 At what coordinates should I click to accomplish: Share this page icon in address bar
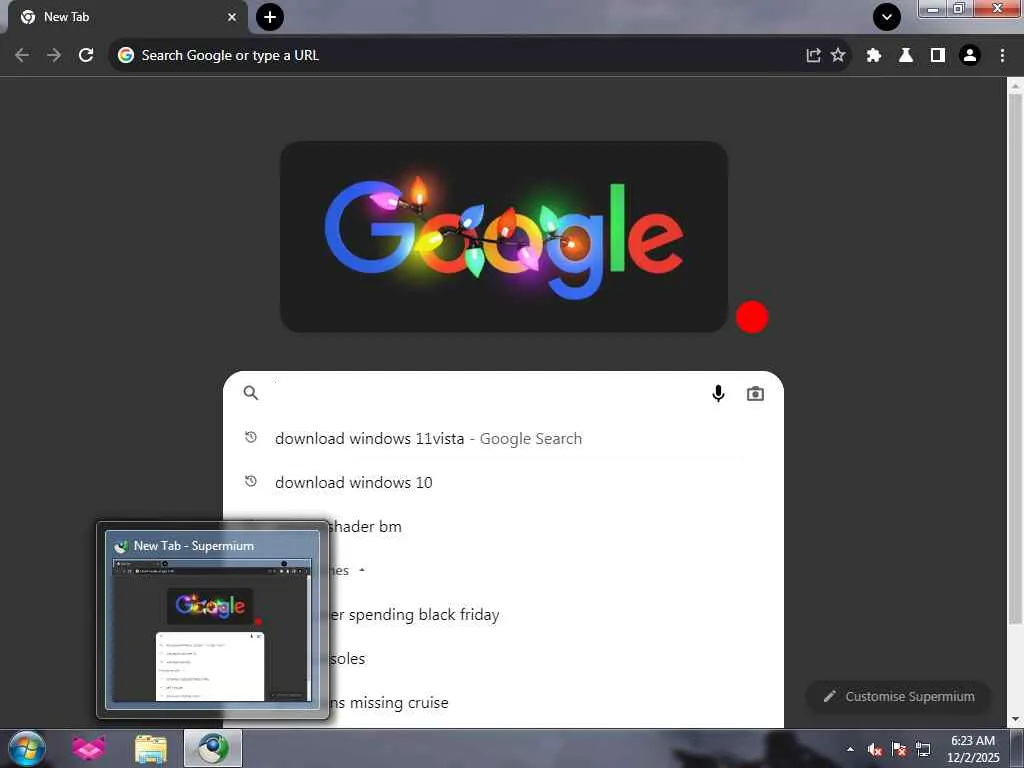point(813,55)
